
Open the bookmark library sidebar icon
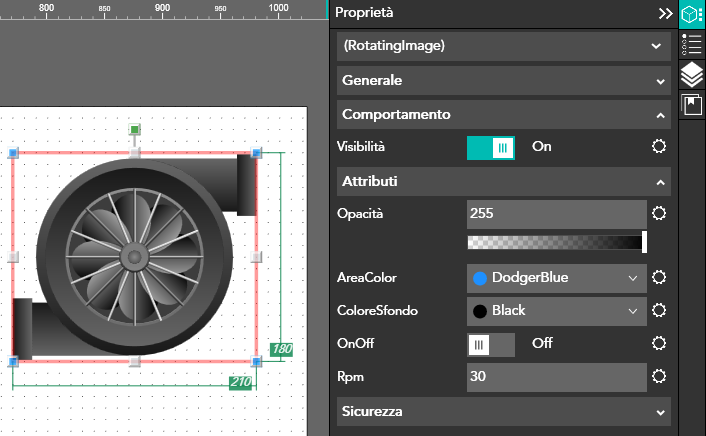691,105
